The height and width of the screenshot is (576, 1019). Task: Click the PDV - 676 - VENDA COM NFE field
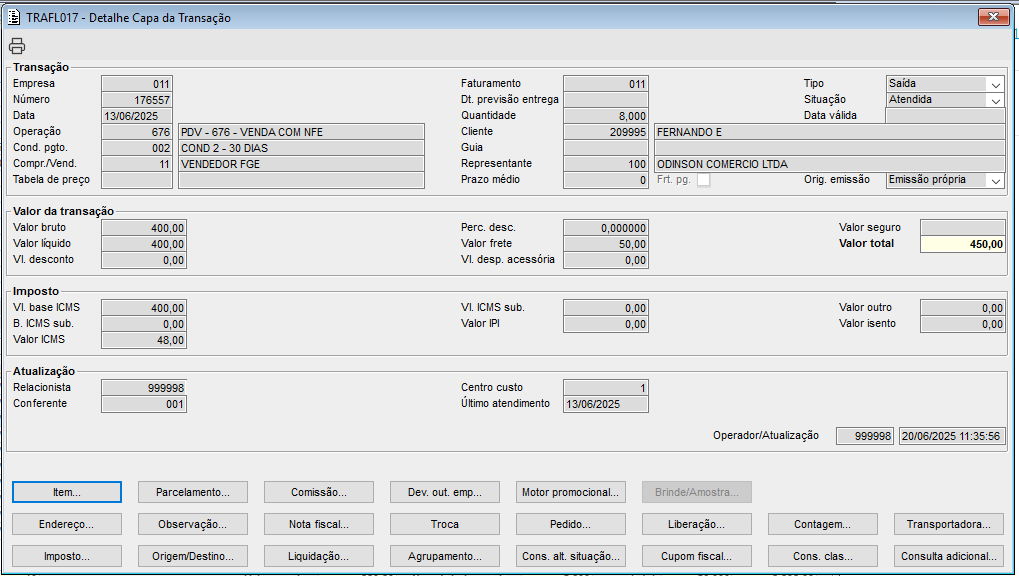pyautogui.click(x=302, y=132)
